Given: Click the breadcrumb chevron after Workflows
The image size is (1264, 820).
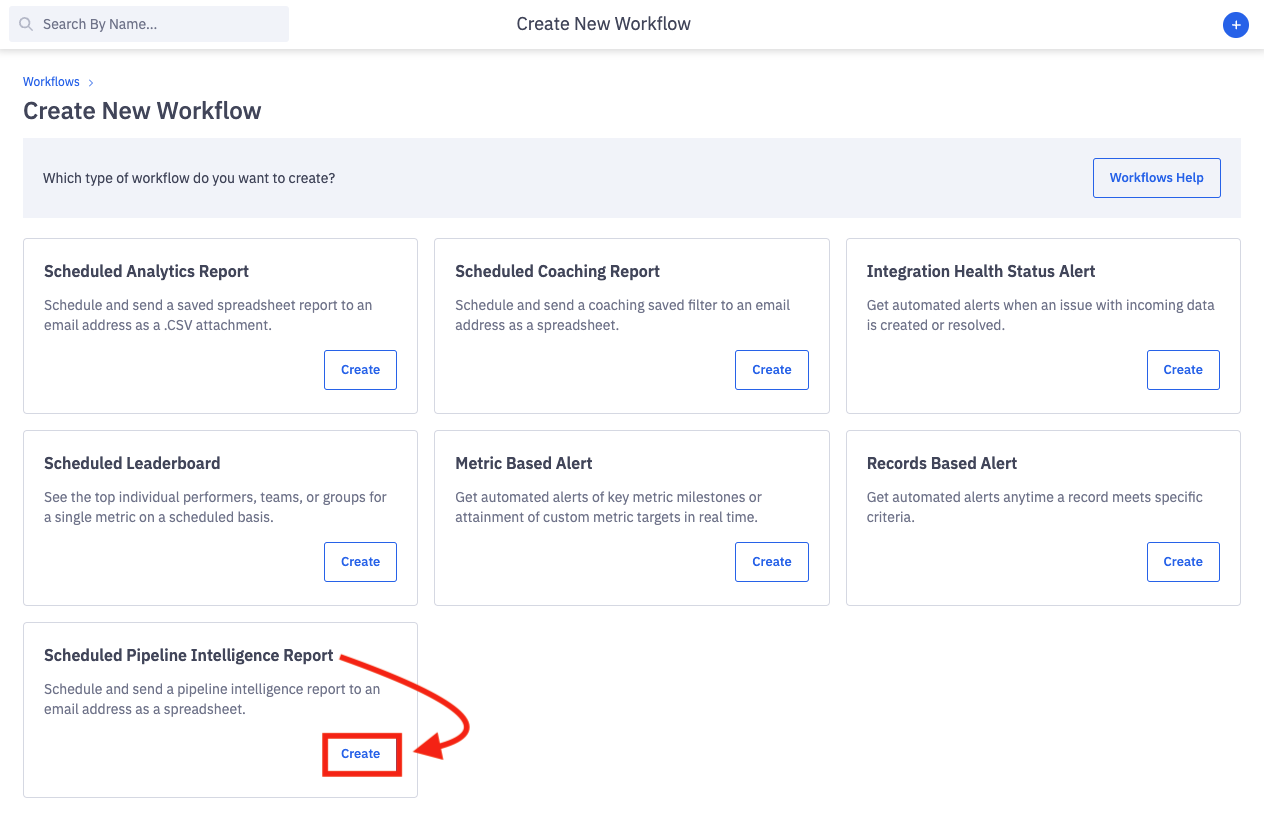Looking at the screenshot, I should tap(91, 82).
